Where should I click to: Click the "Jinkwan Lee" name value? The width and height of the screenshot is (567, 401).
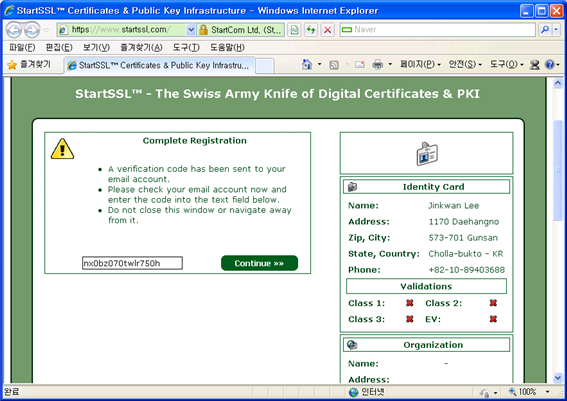(x=453, y=206)
